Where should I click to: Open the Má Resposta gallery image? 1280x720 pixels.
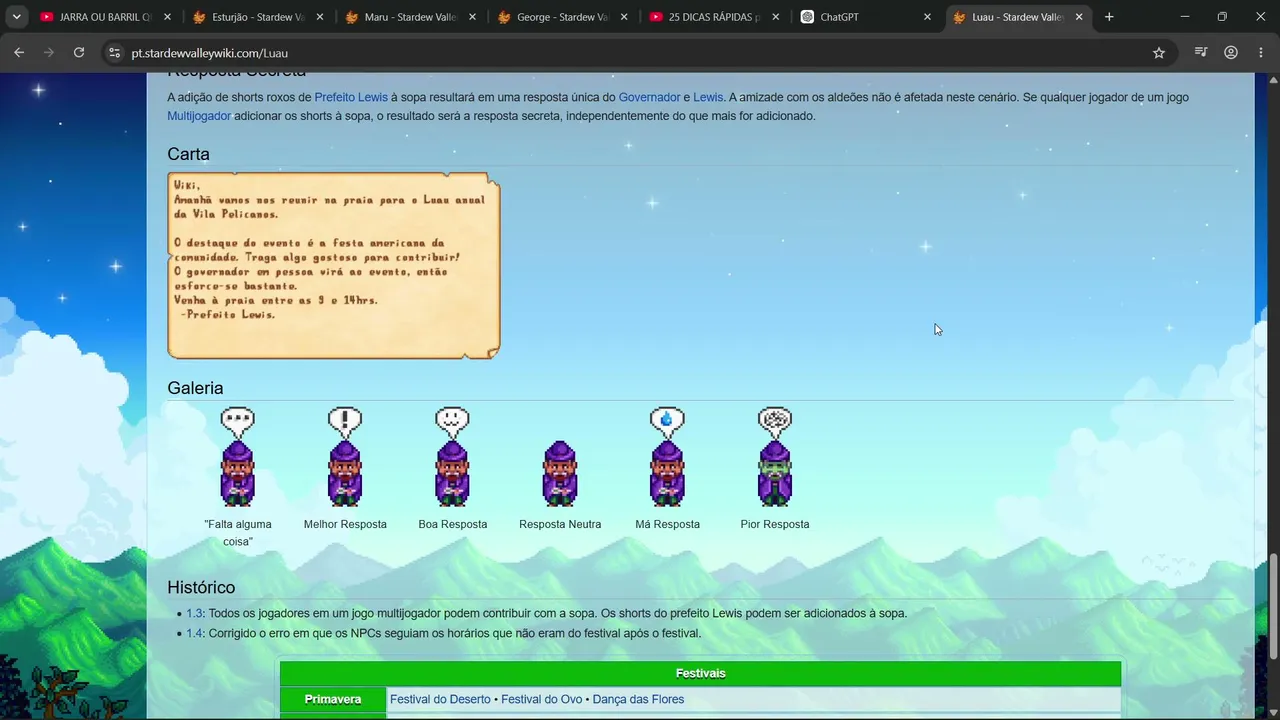pos(667,457)
